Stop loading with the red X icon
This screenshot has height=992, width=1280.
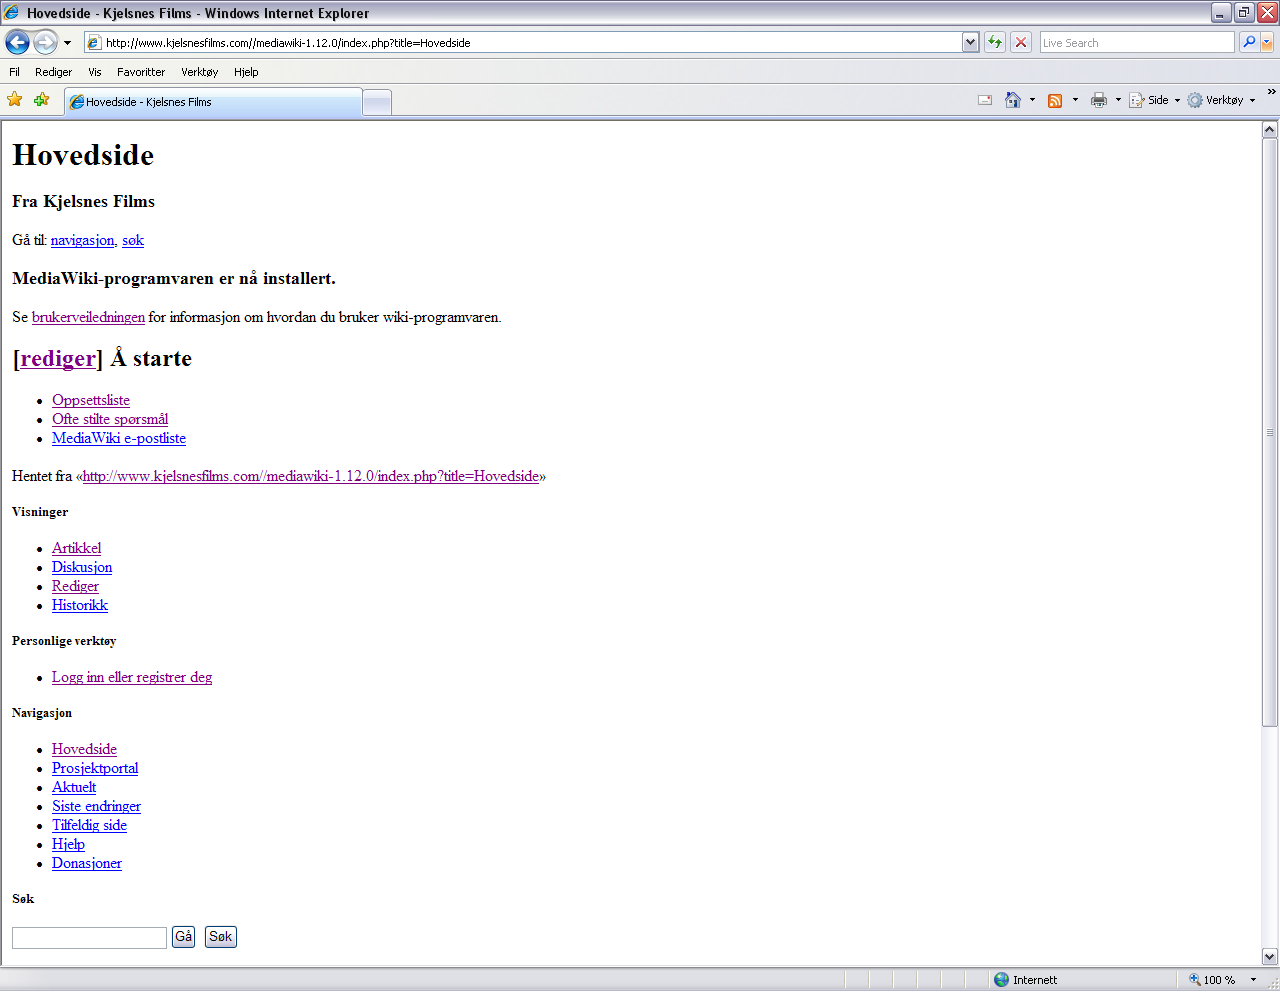pyautogui.click(x=1021, y=42)
